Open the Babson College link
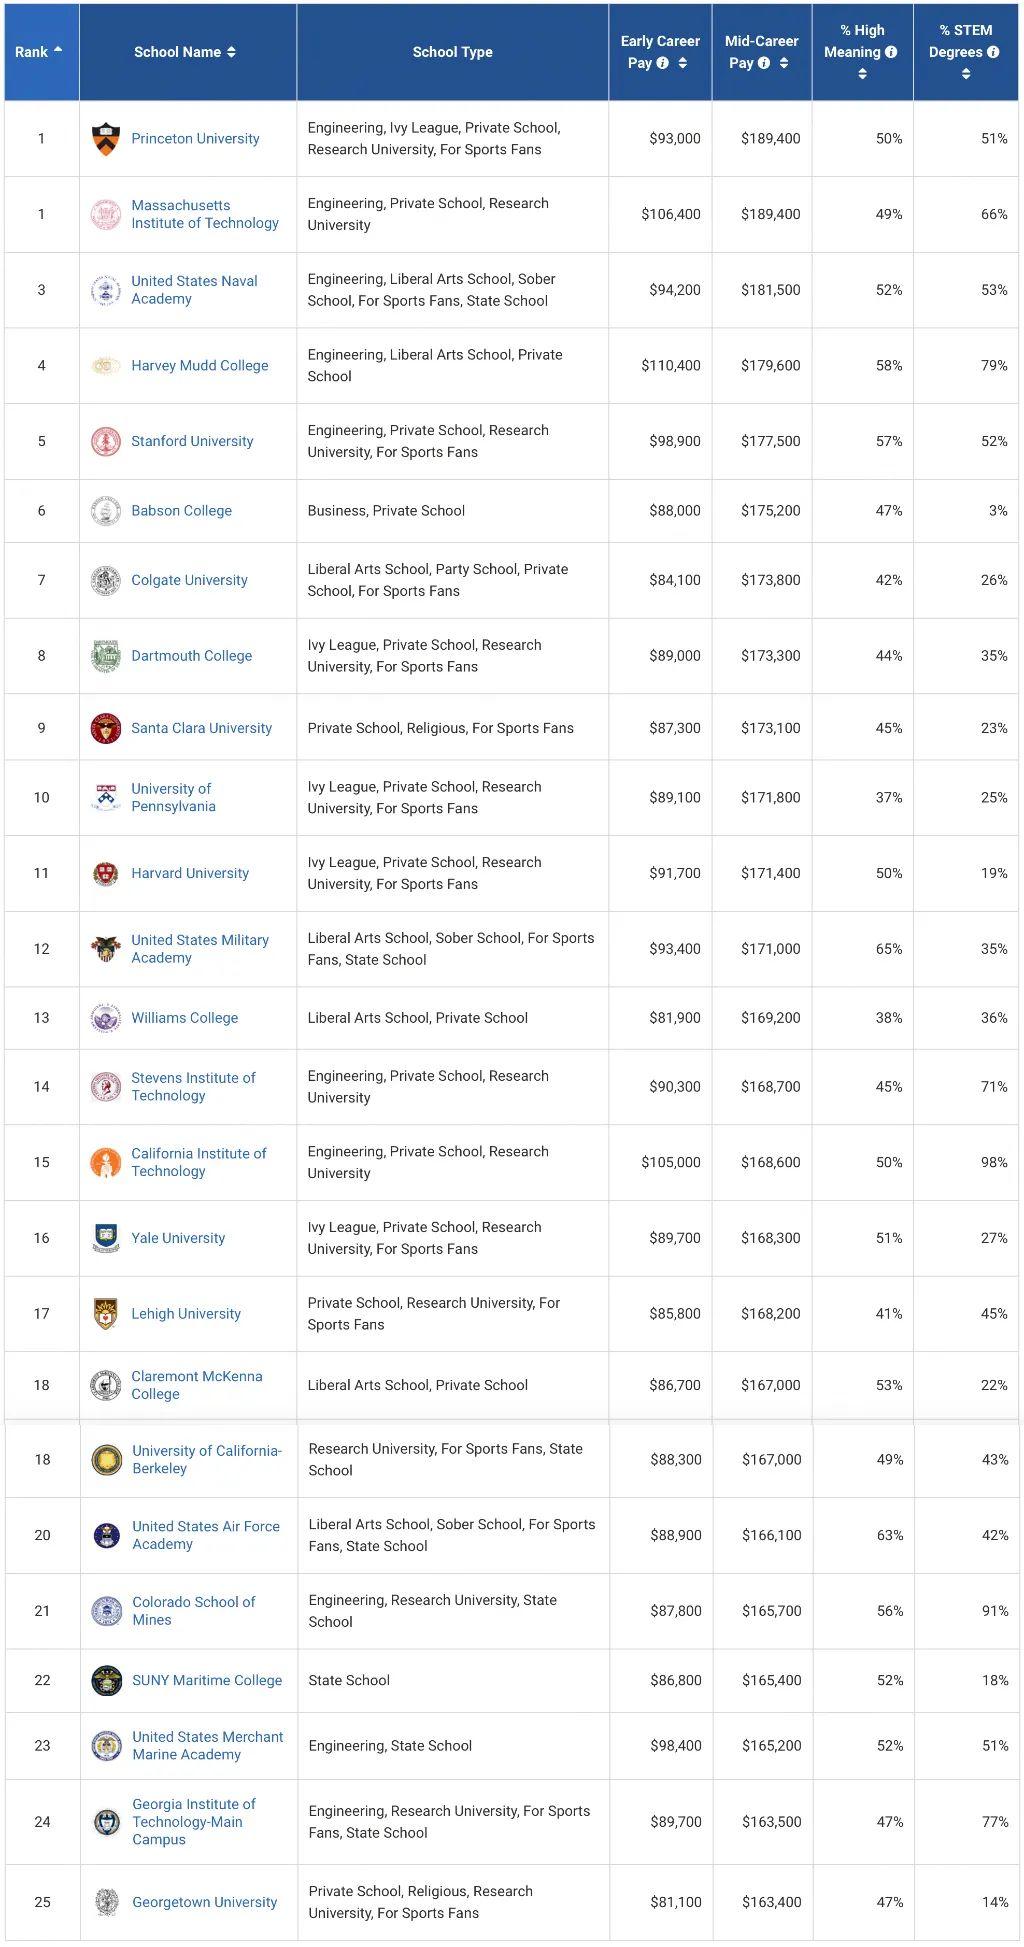Screen dimensions: 1024x1947 click(181, 510)
